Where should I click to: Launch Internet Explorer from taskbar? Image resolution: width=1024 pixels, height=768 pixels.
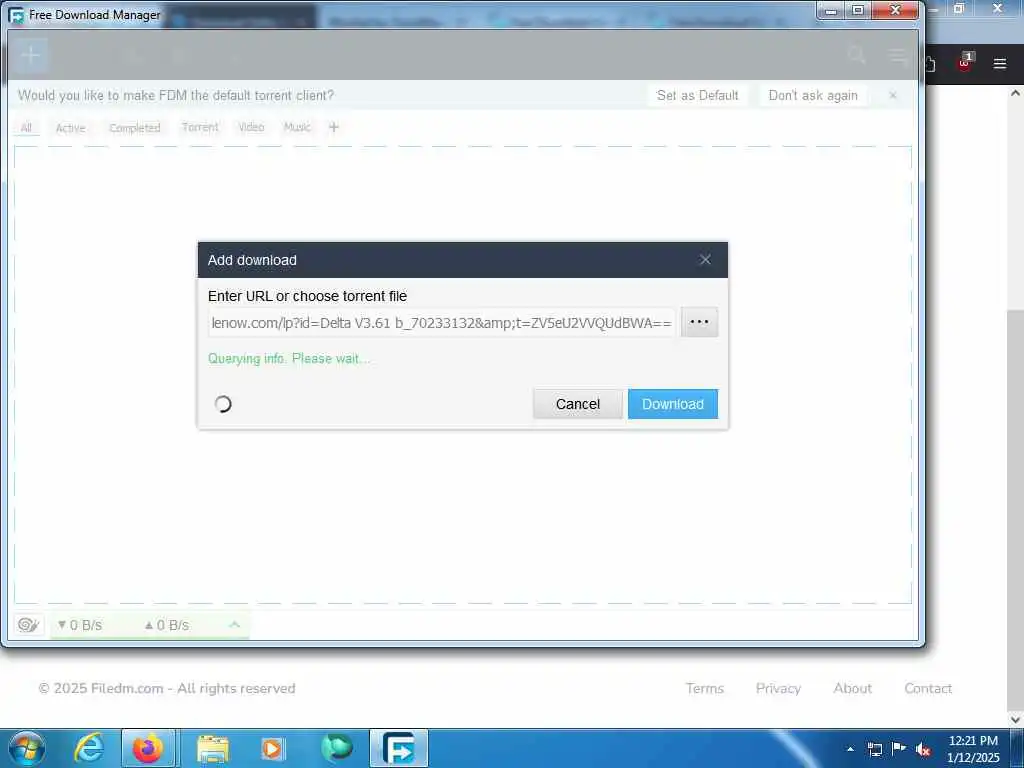click(89, 748)
